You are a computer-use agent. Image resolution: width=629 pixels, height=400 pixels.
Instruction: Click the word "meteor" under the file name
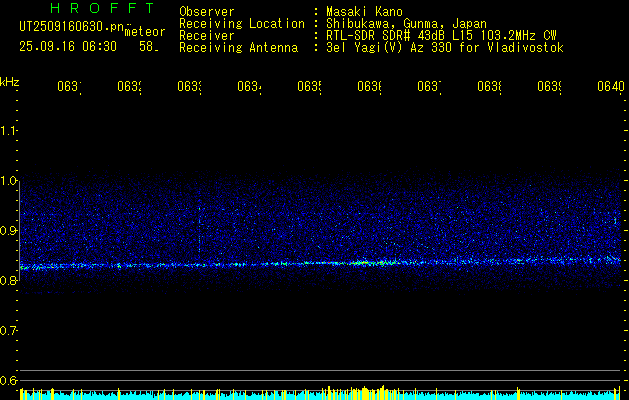pyautogui.click(x=145, y=32)
